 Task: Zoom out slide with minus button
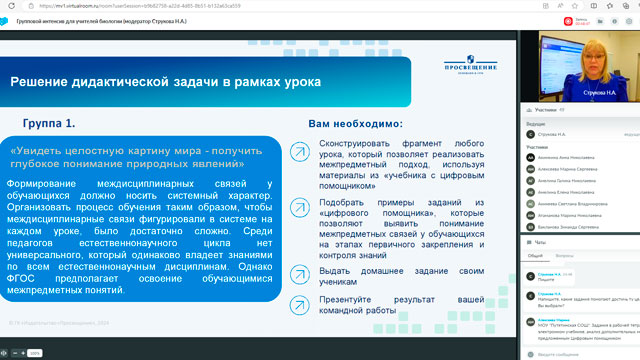pos(15,353)
